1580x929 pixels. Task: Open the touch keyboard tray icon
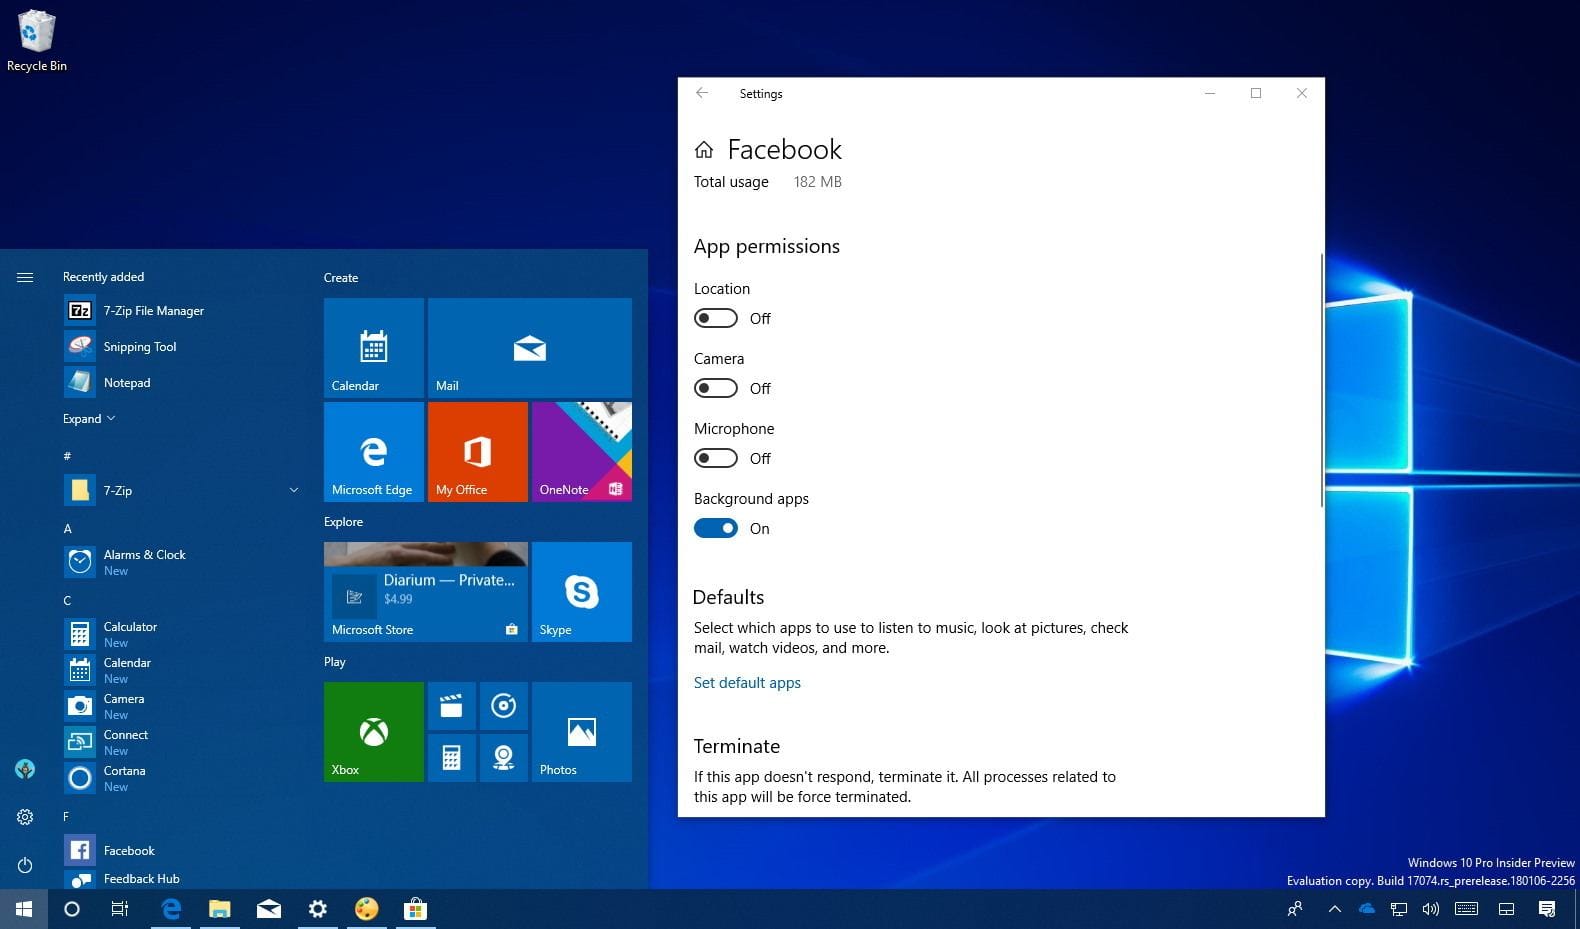coord(1467,909)
